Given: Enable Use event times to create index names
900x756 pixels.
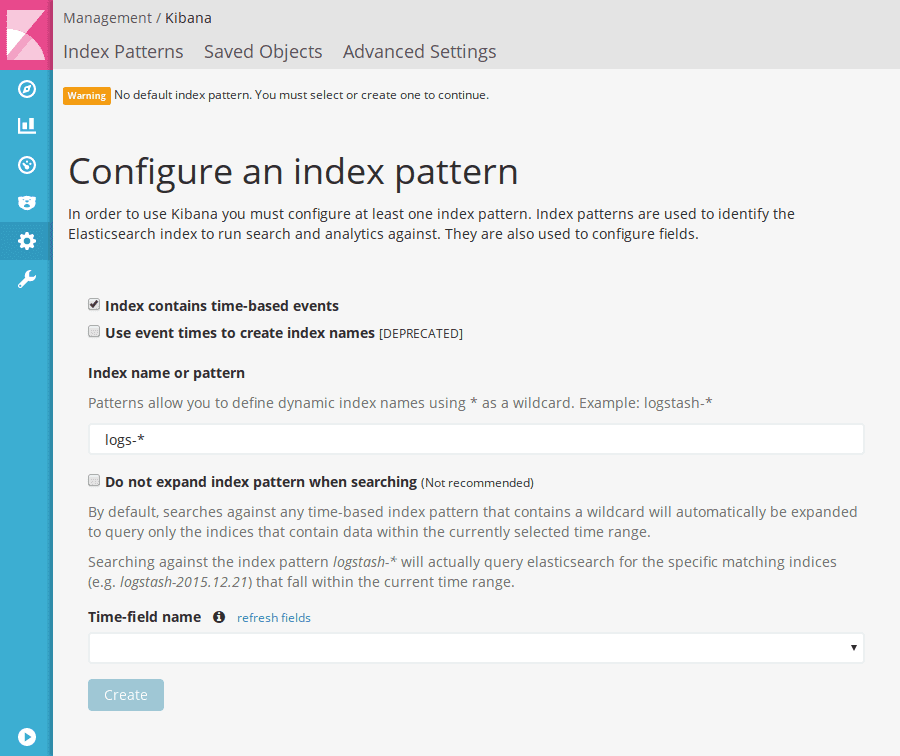Looking at the screenshot, I should 94,331.
